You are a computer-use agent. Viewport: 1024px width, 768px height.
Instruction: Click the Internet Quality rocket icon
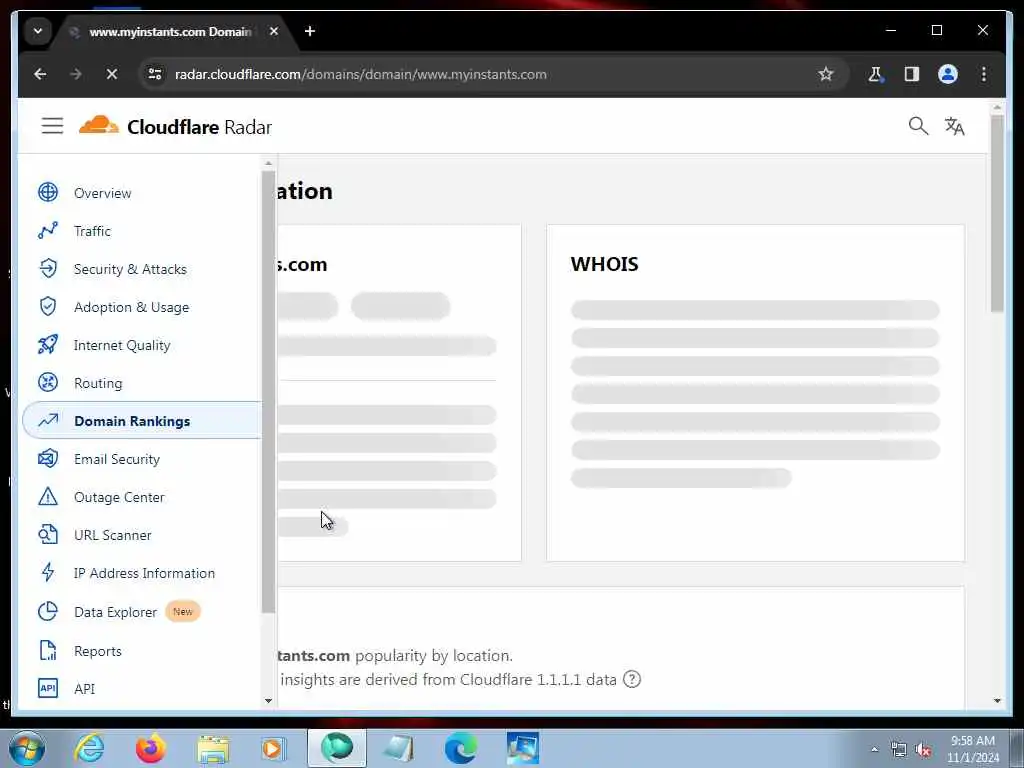(x=48, y=344)
